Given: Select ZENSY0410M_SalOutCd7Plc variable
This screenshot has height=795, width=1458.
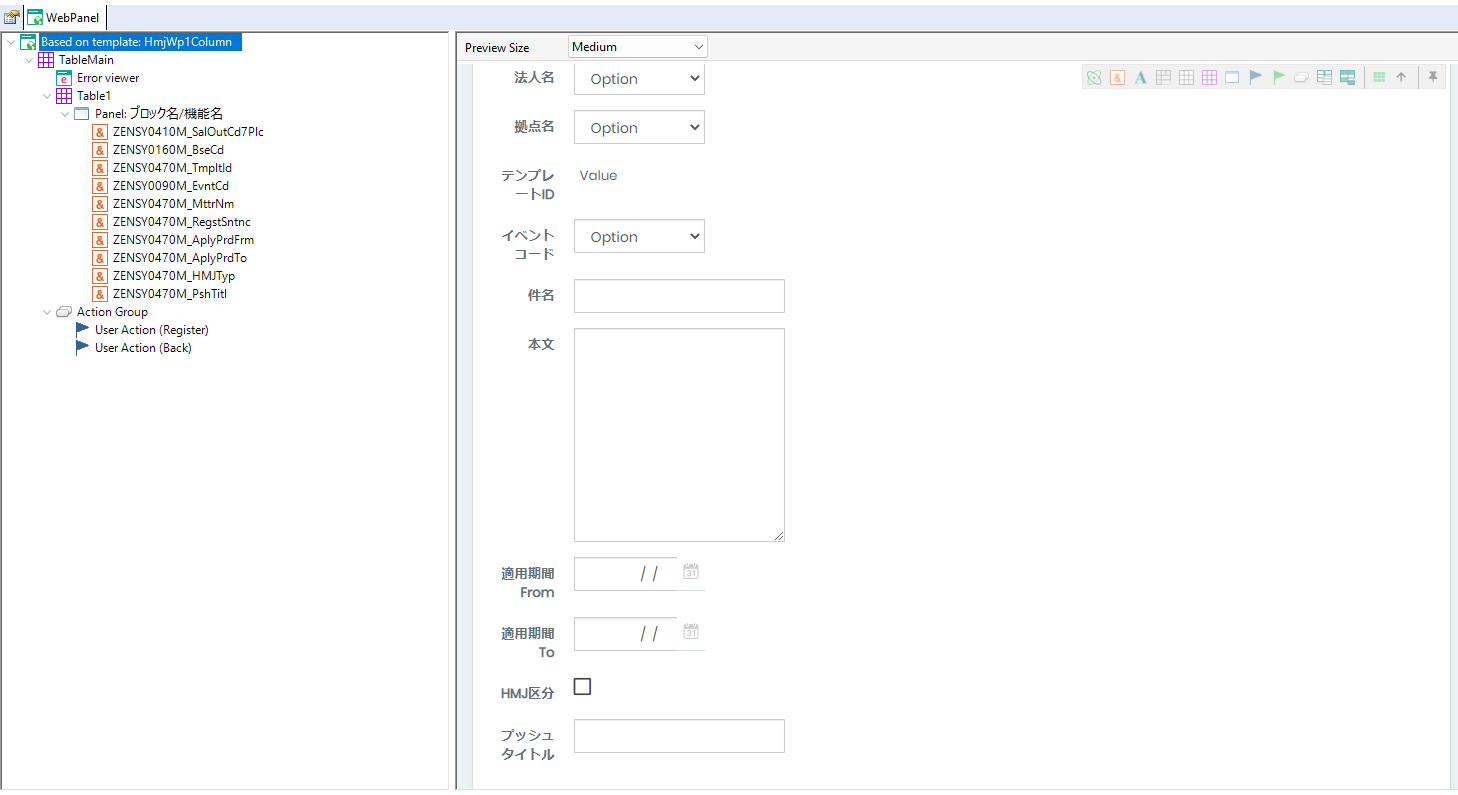Looking at the screenshot, I should [x=188, y=132].
